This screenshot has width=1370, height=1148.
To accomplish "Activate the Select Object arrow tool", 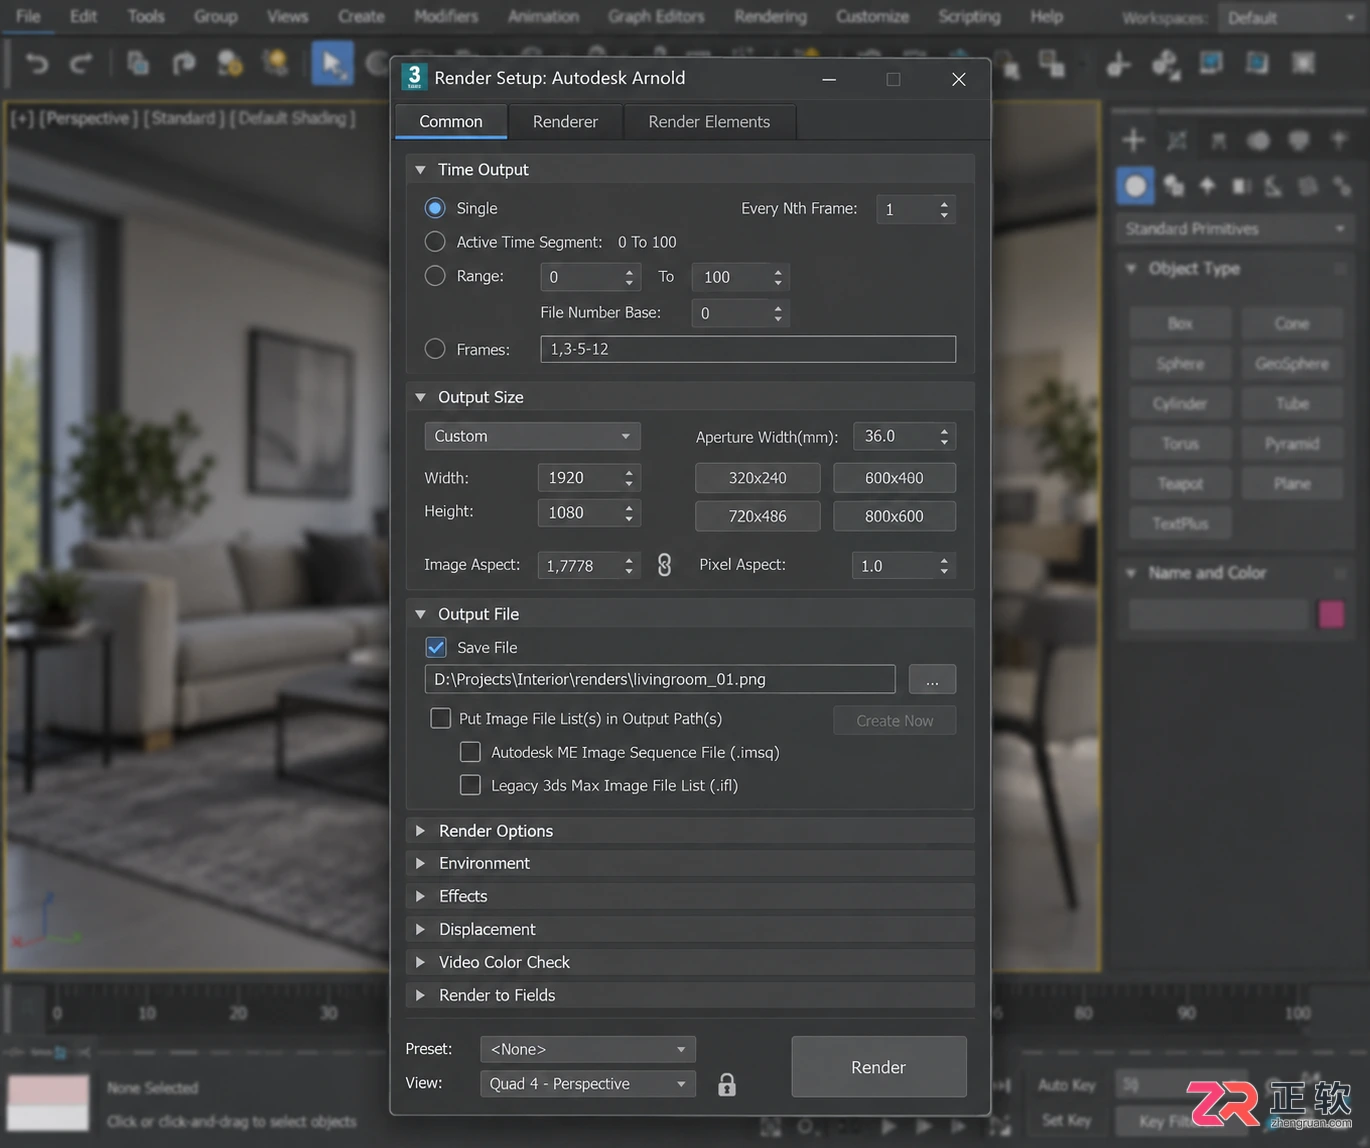I will click(332, 64).
